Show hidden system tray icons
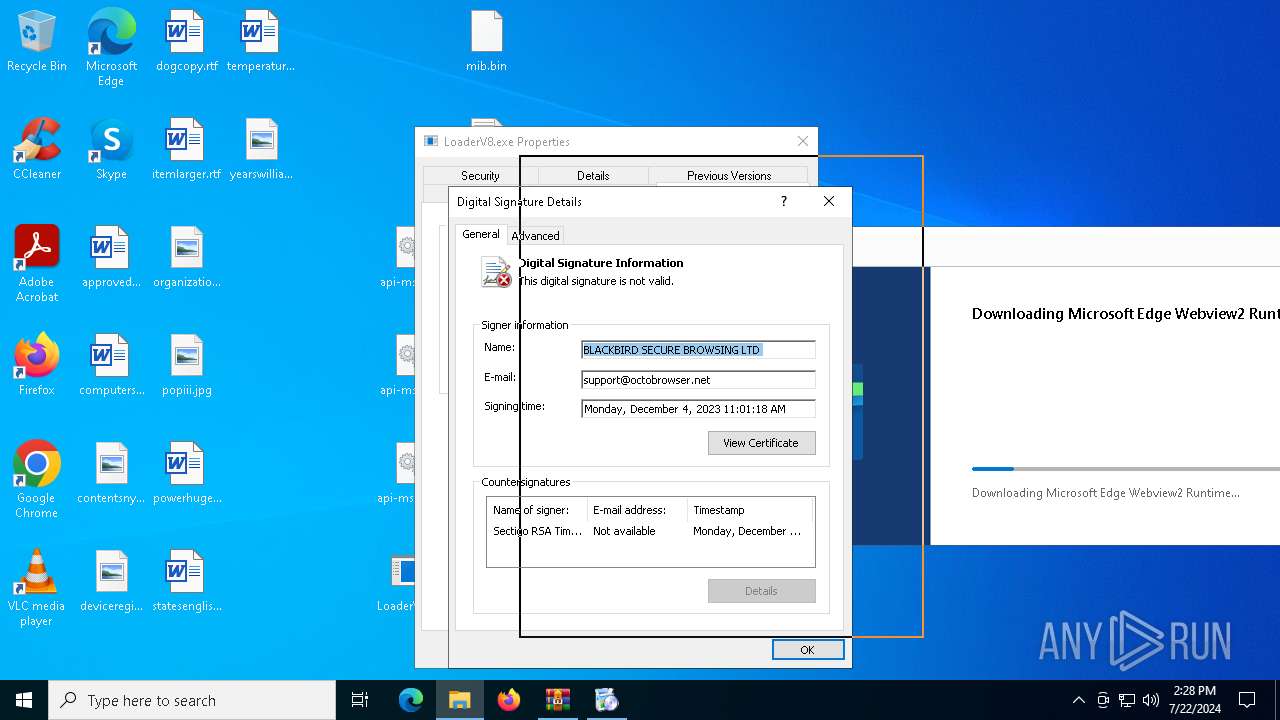Screen dimensions: 1280x720 tap(1078, 700)
